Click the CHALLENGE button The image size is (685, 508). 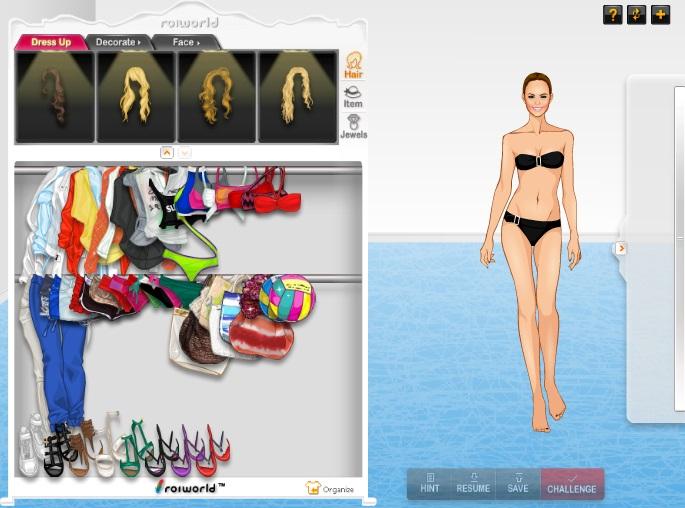click(572, 484)
